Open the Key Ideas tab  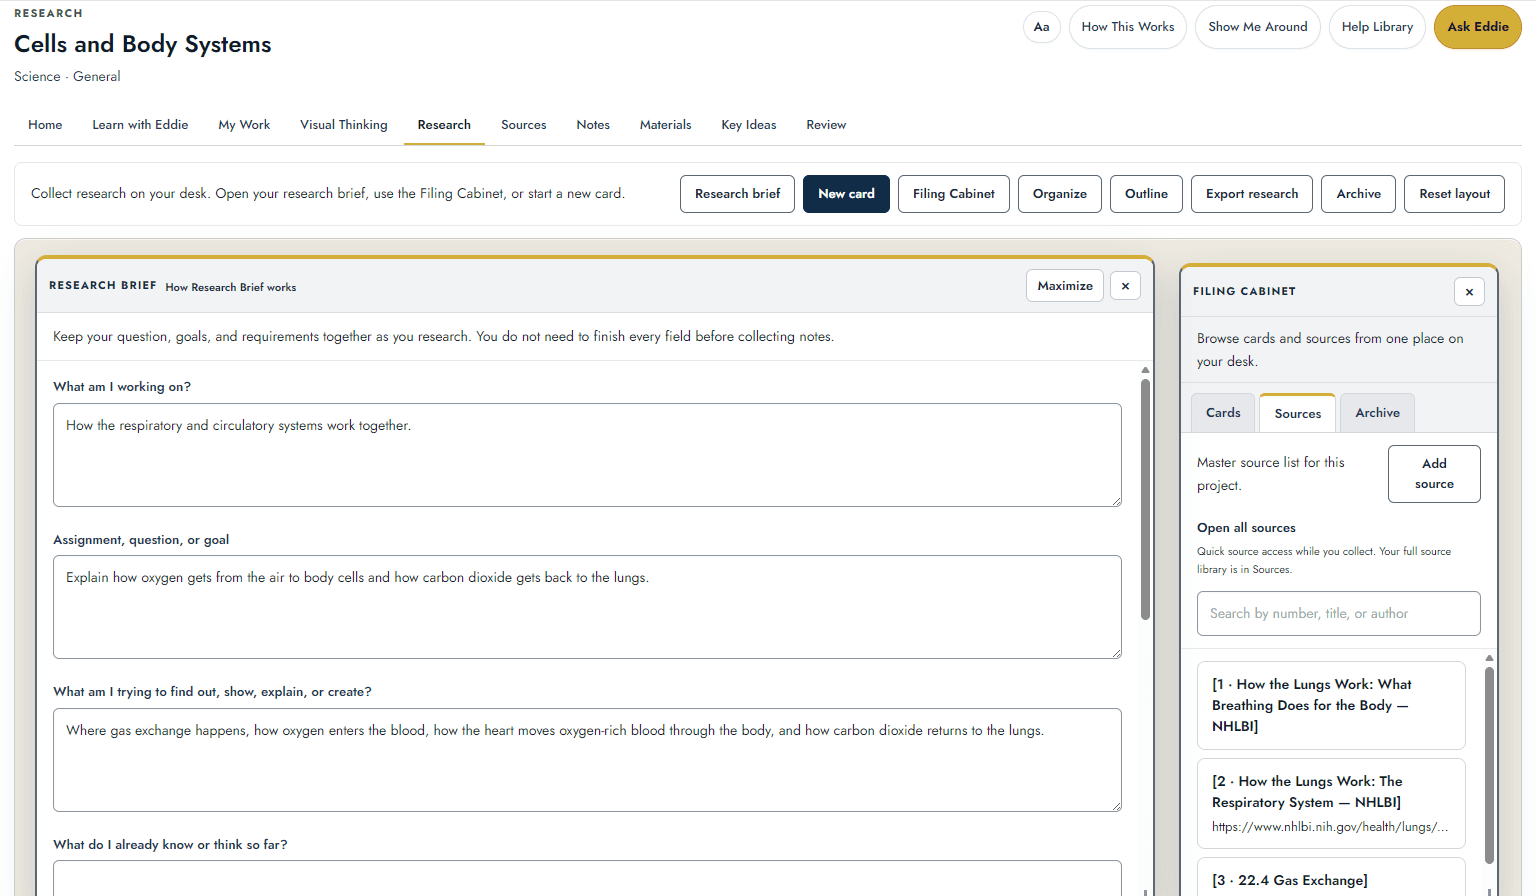pos(749,125)
